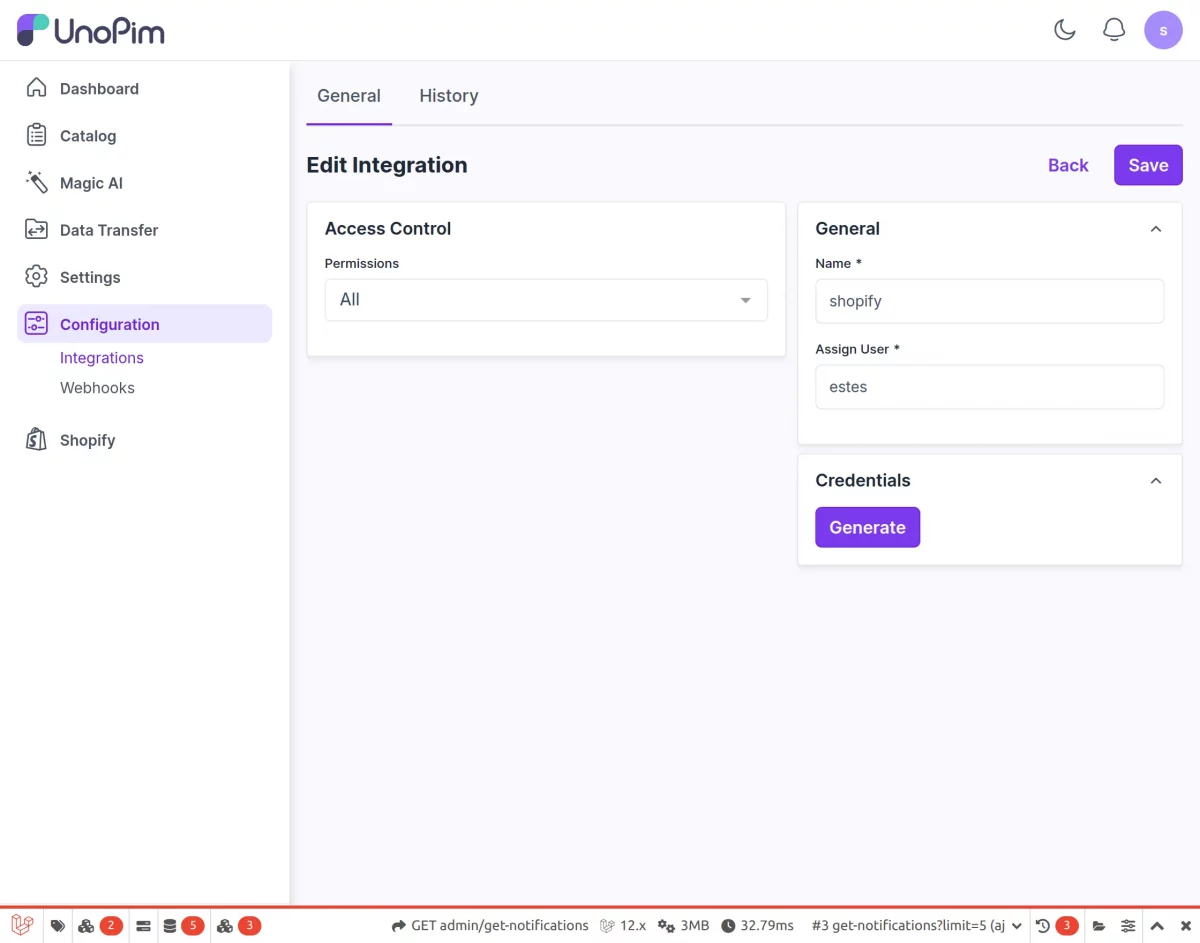The image size is (1200, 943).
Task: Click the Data Transfer folder icon
Action: (x=36, y=229)
